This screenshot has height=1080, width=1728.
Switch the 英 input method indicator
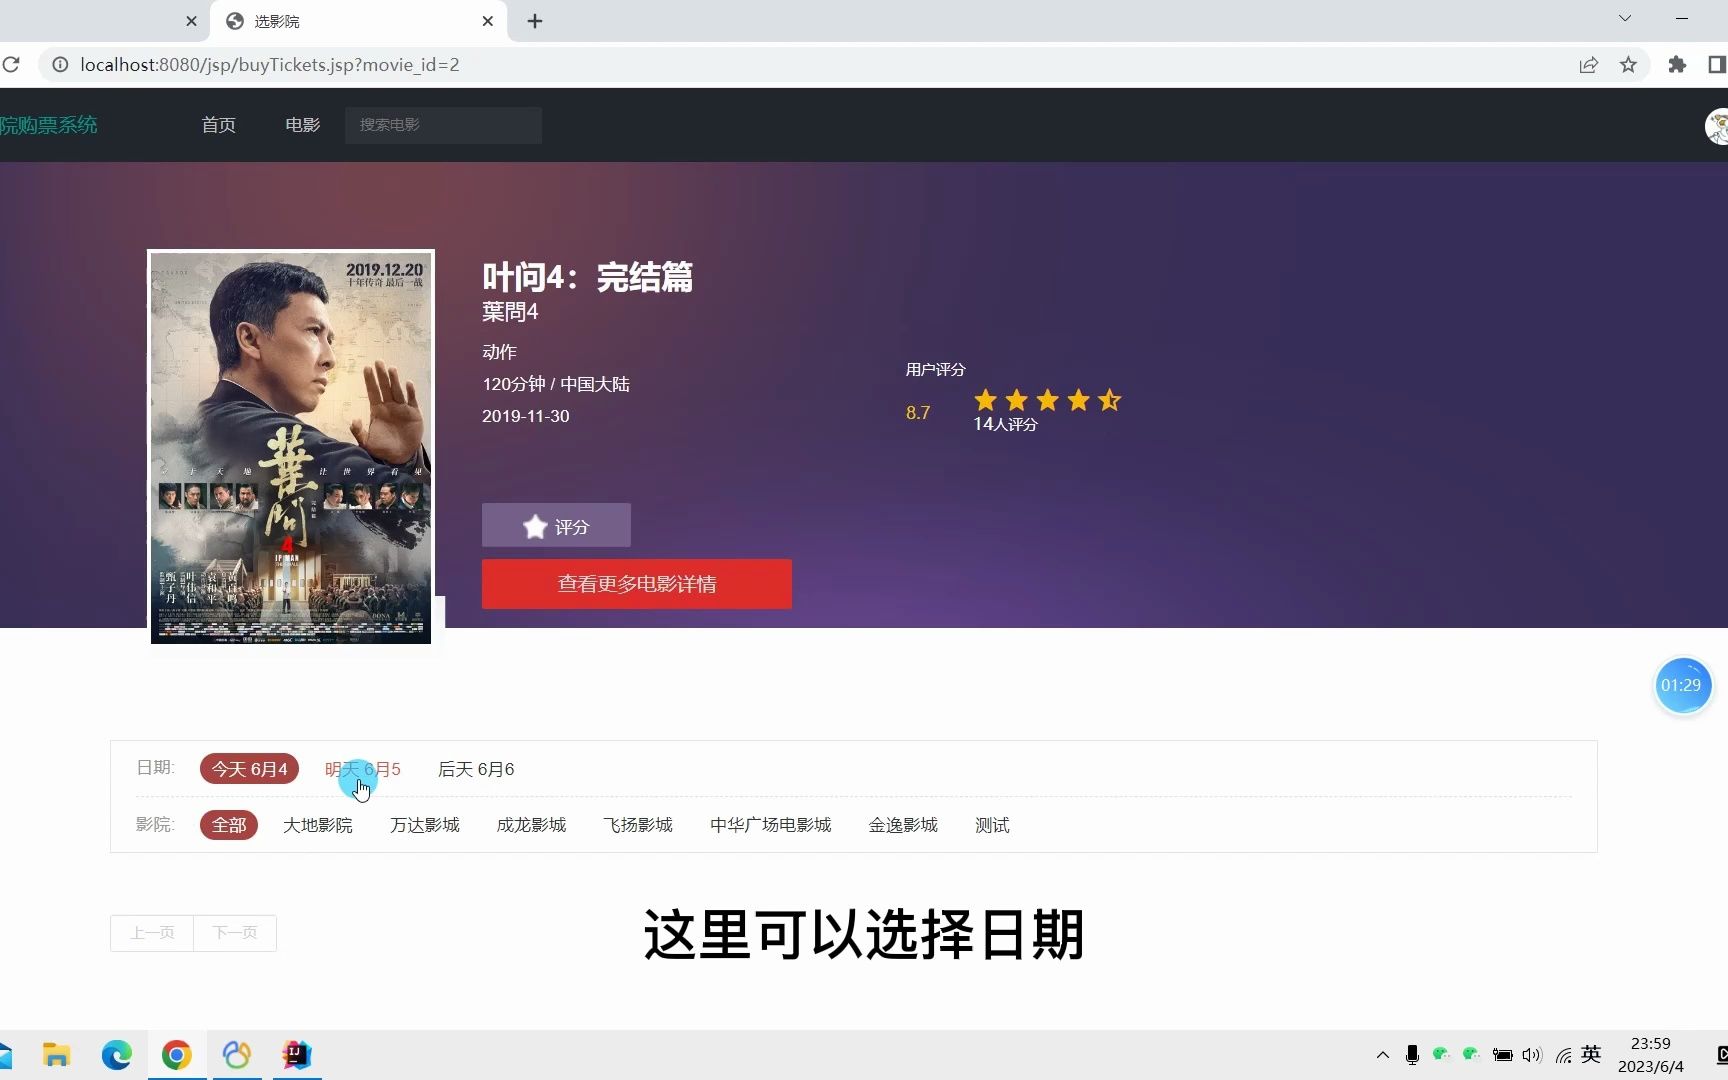(1591, 1054)
